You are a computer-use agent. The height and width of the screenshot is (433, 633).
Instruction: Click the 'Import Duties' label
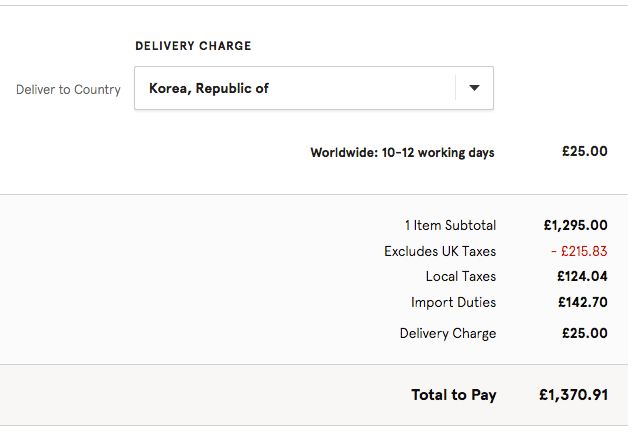[x=453, y=302]
